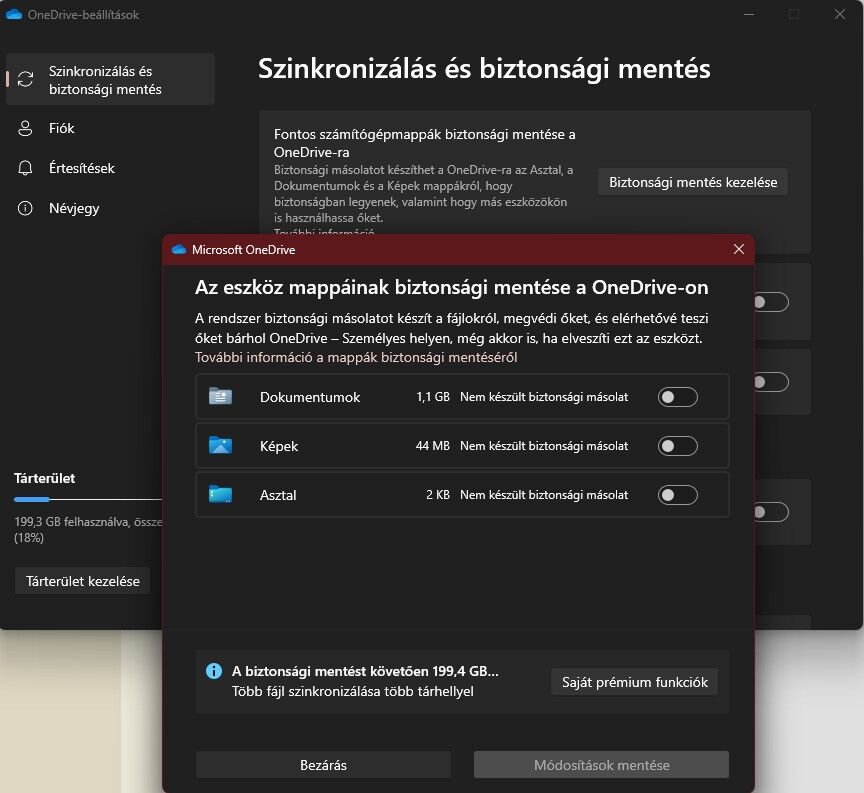Screen dimensions: 864x793
Task: Click the dialog heading Az eszköz mappáinak biztonsági mentése
Action: pos(451,288)
